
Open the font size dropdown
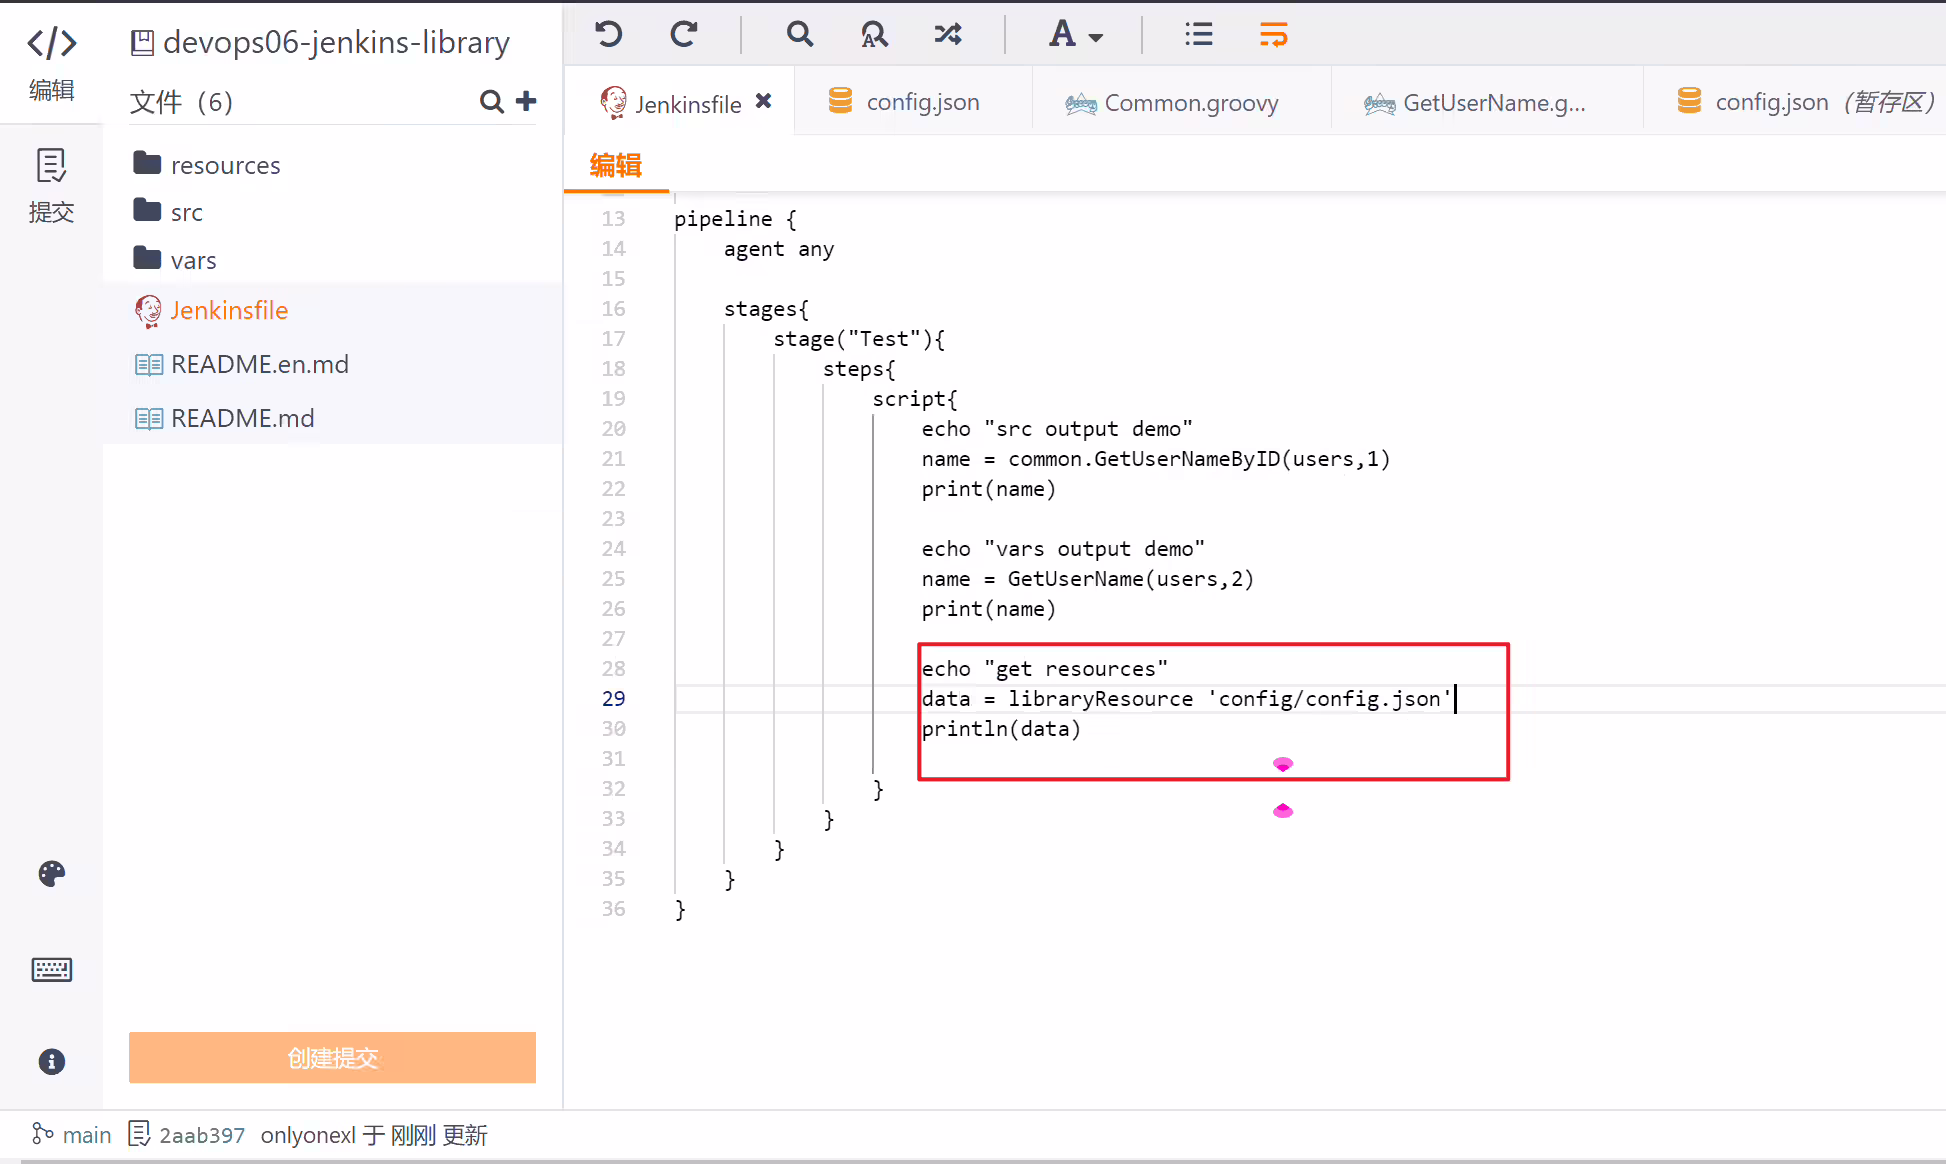[x=1075, y=35]
